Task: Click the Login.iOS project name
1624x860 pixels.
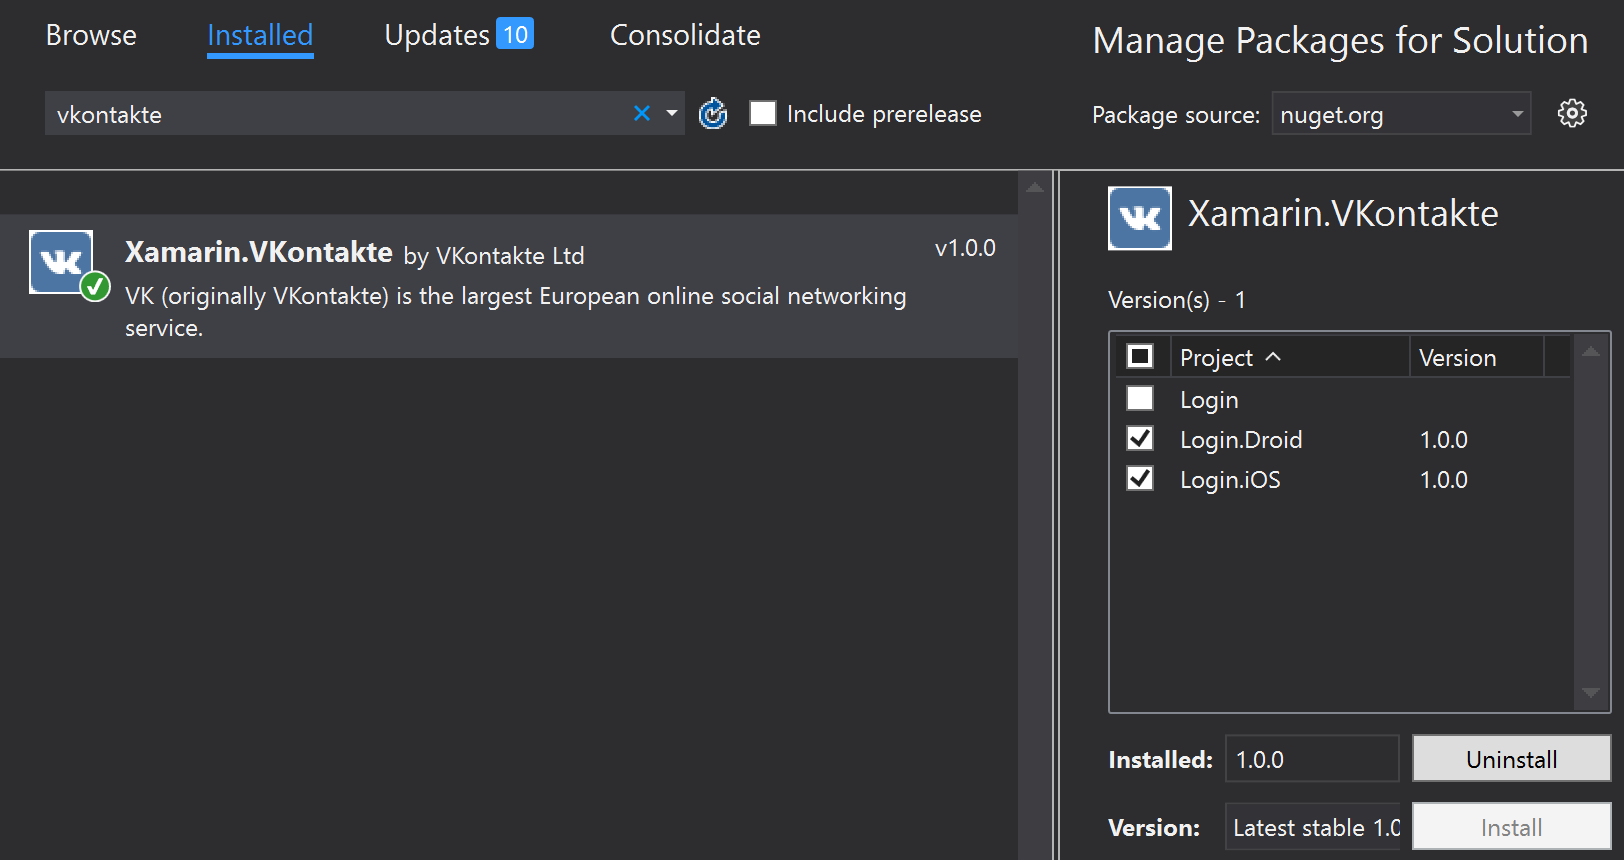Action: click(x=1230, y=479)
